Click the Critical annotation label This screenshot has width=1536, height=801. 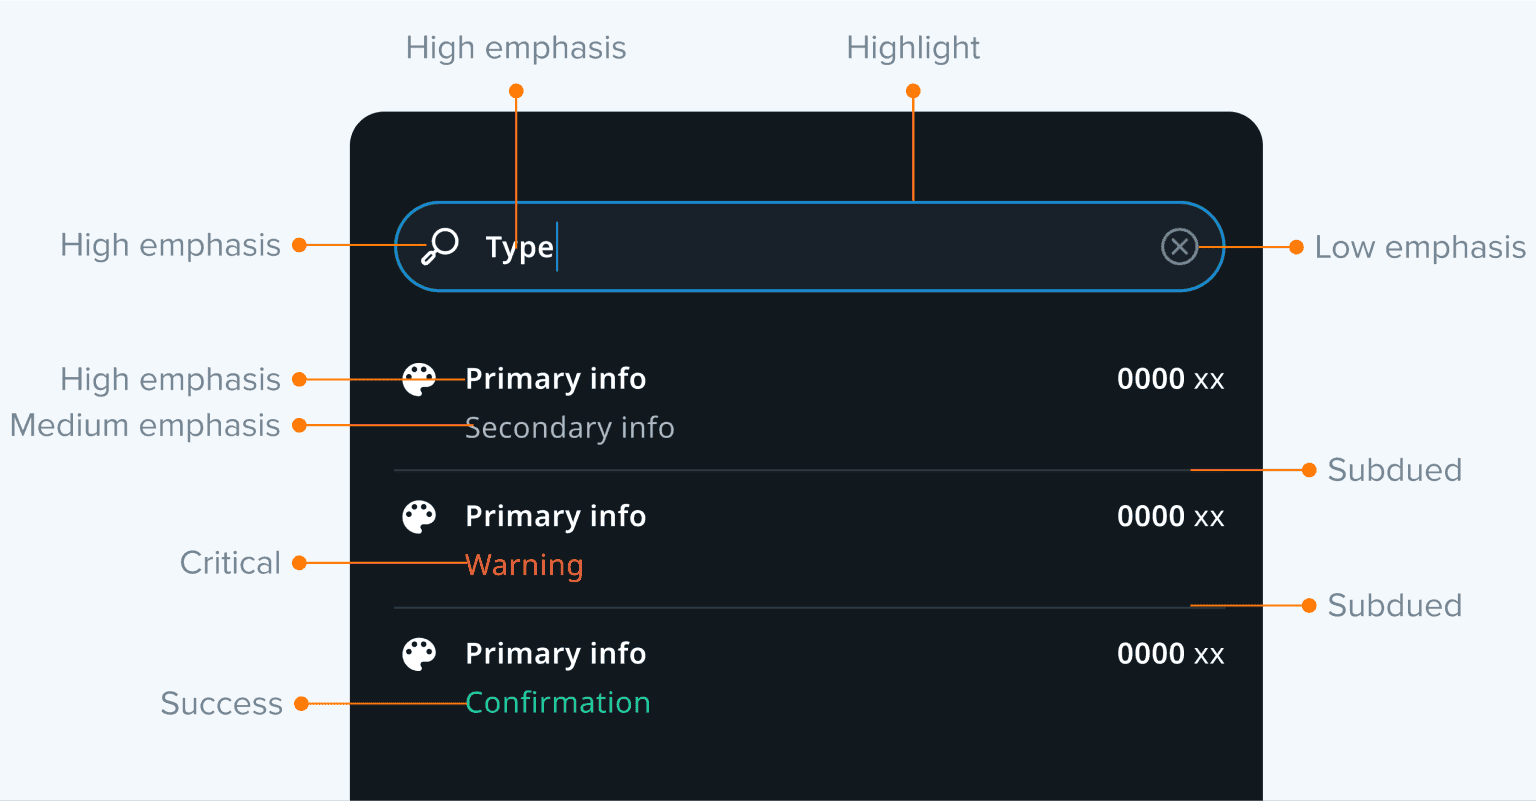(230, 563)
